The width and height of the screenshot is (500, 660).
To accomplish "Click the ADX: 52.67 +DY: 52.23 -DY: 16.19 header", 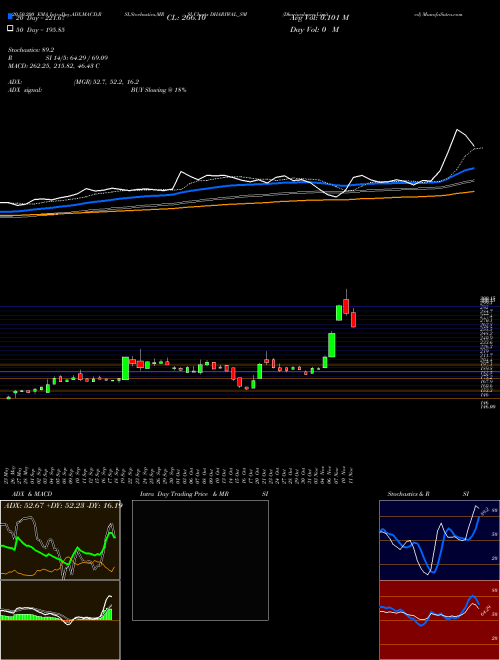I will [63, 506].
